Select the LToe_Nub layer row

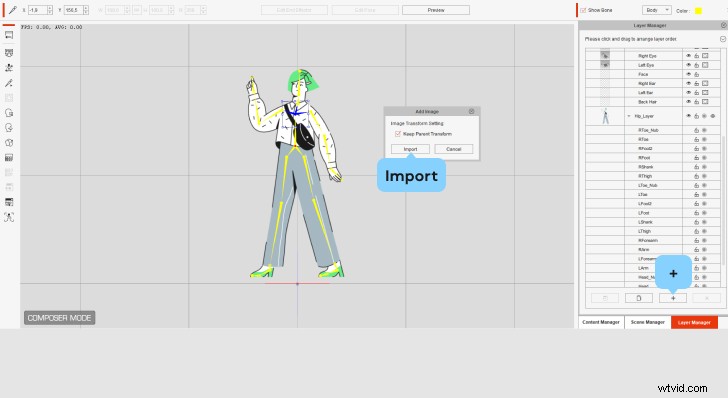tap(652, 185)
